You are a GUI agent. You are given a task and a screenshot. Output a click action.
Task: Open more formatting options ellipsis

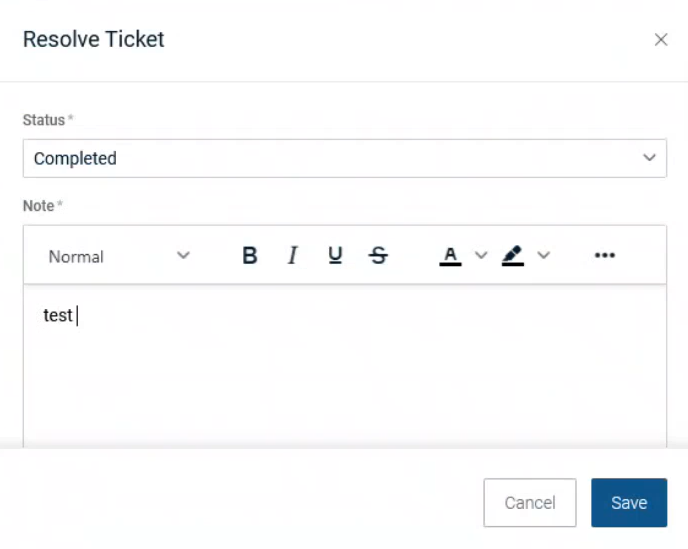coord(604,256)
